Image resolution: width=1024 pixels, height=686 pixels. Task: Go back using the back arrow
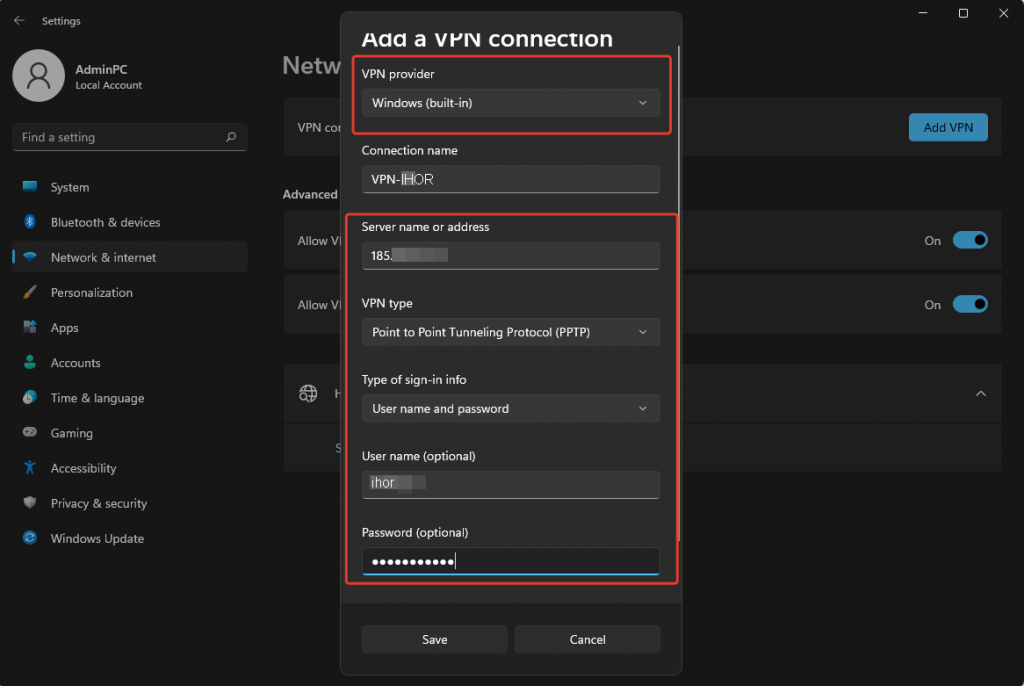click(18, 20)
